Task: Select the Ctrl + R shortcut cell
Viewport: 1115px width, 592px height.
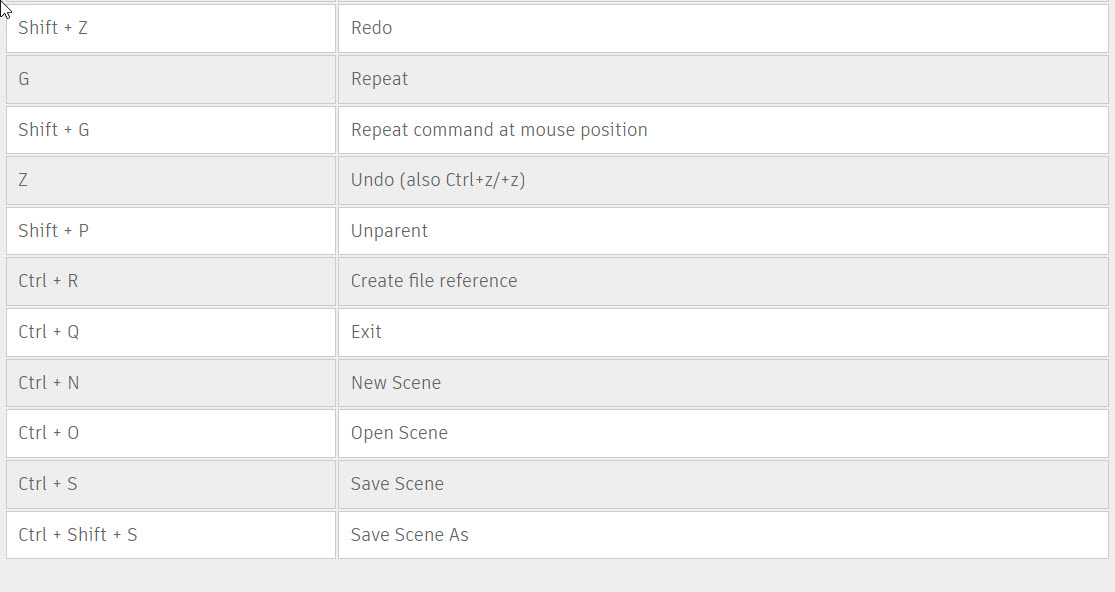Action: 171,281
